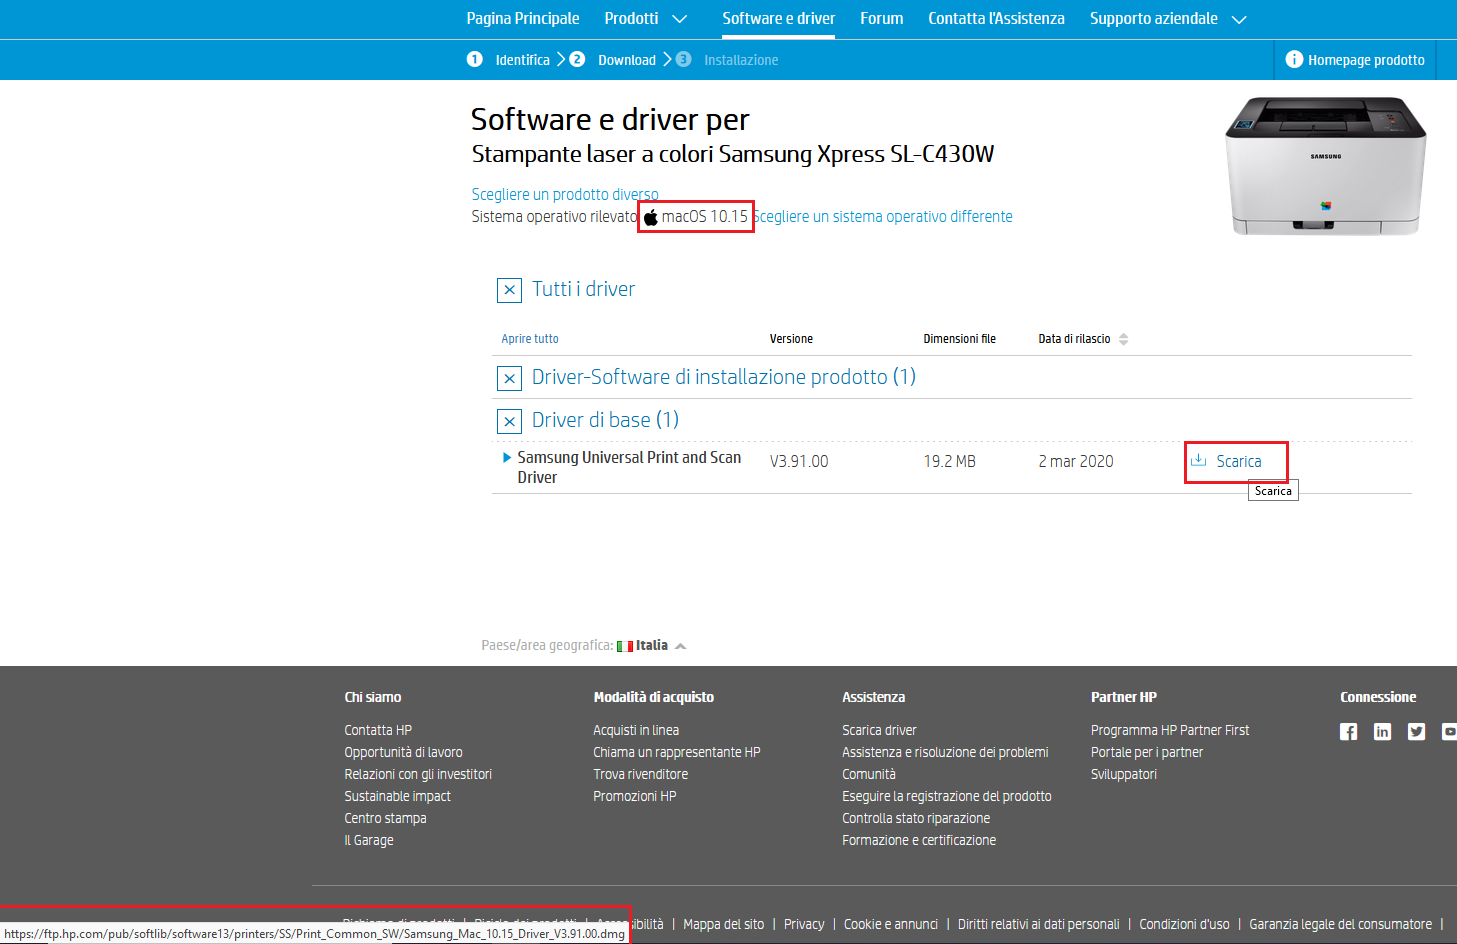This screenshot has width=1457, height=944.
Task: Open Cookie e annunci link
Action: coord(891,924)
